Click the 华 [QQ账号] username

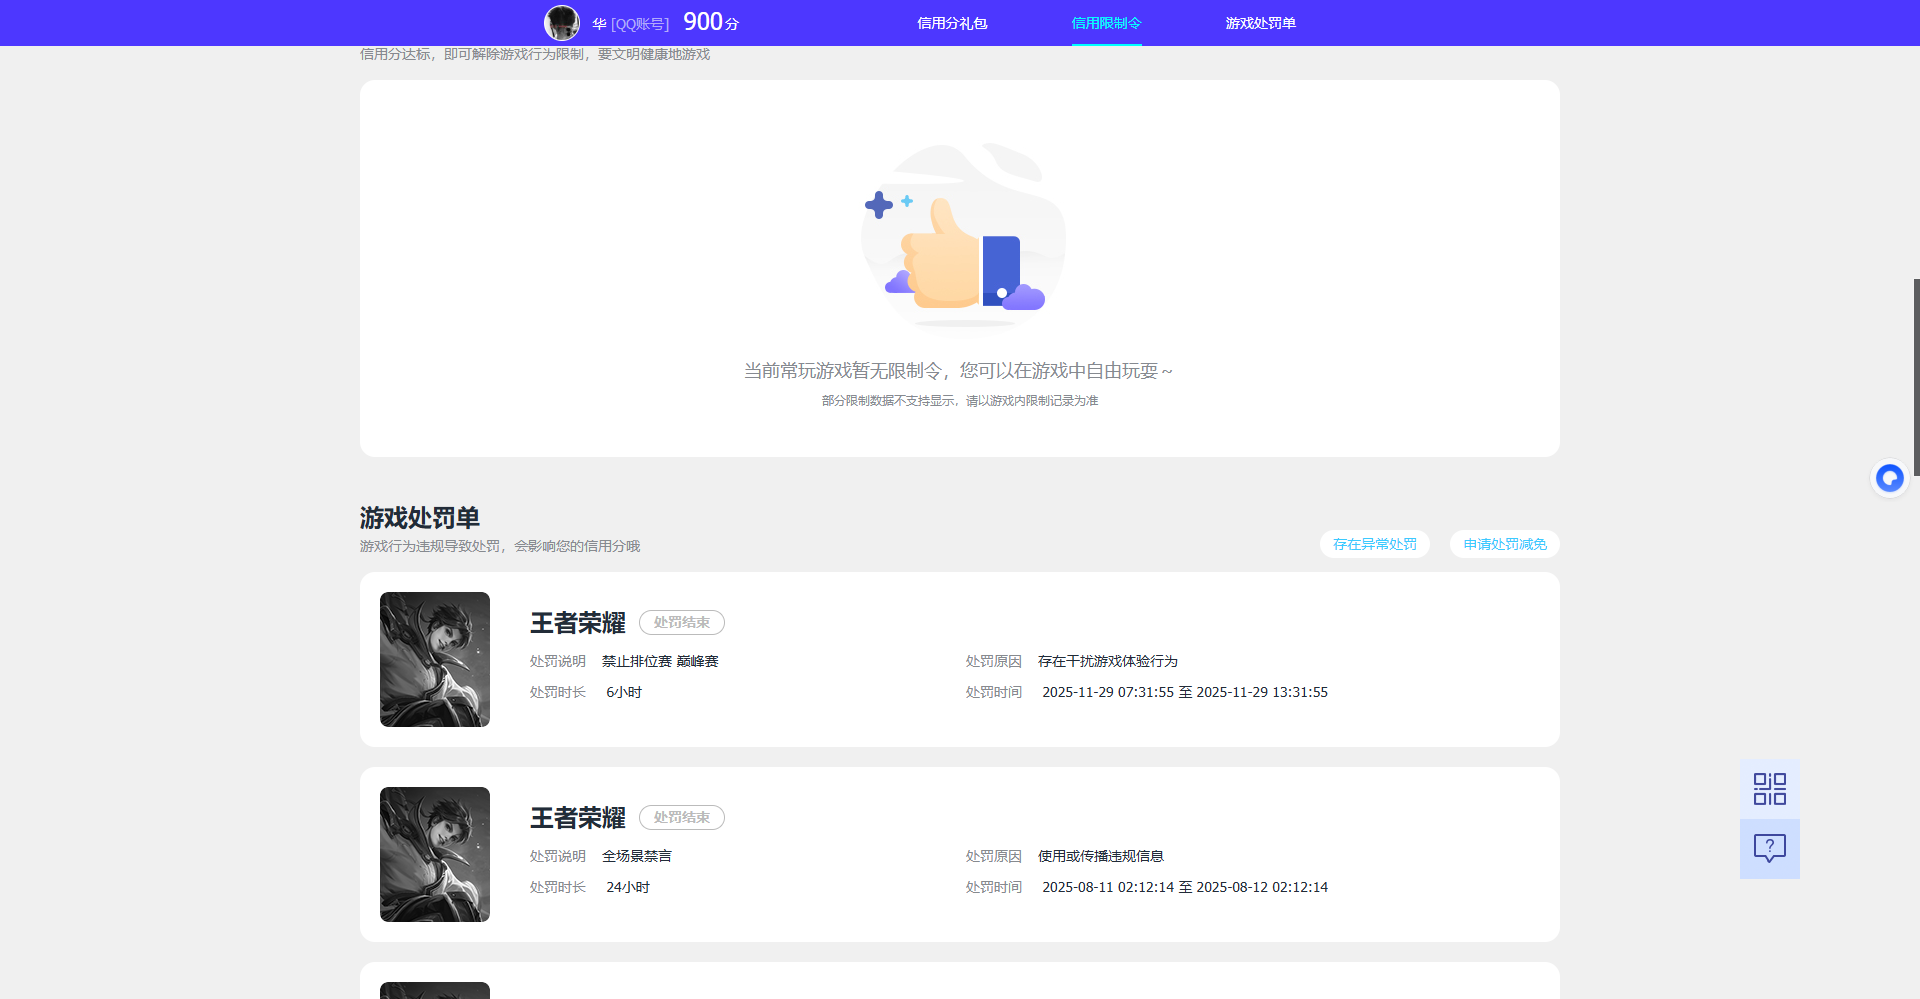coord(630,24)
